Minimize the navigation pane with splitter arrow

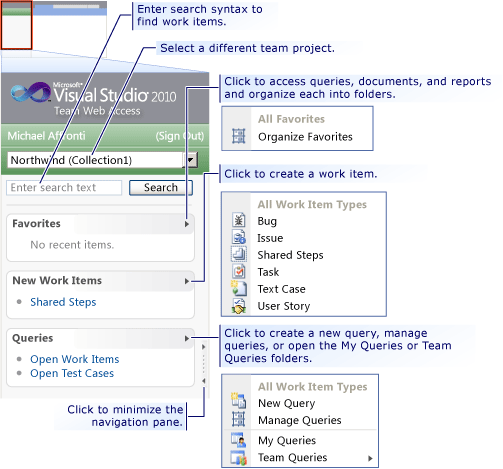click(203, 380)
